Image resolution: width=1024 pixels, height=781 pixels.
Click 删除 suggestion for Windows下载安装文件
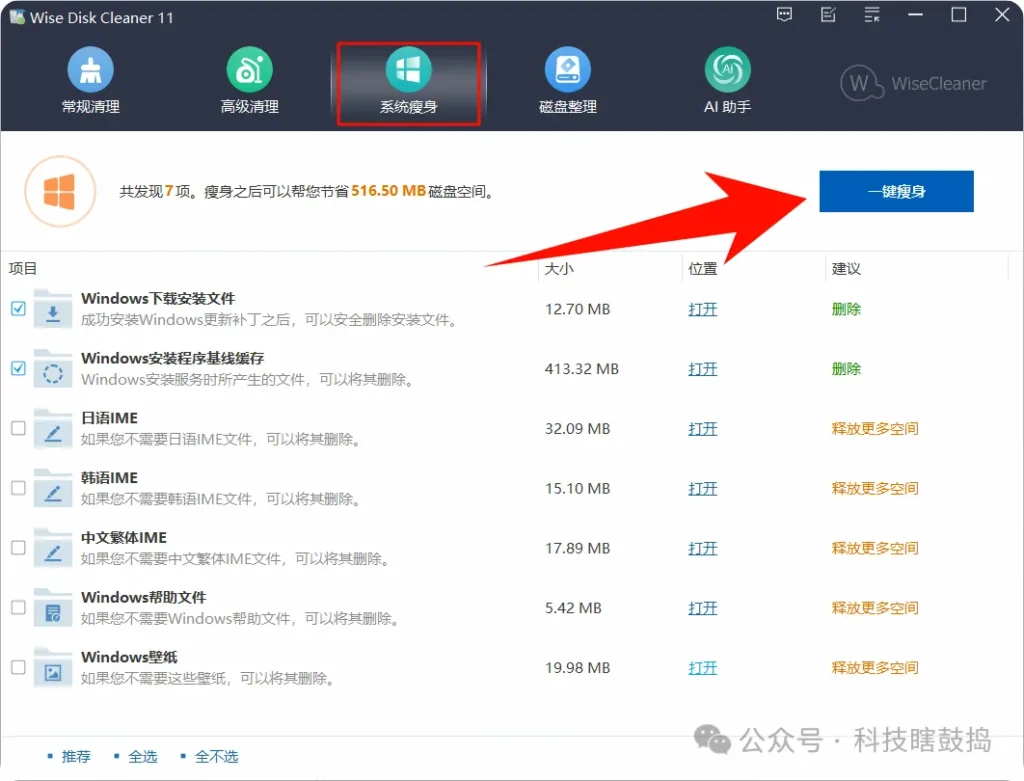tap(846, 309)
